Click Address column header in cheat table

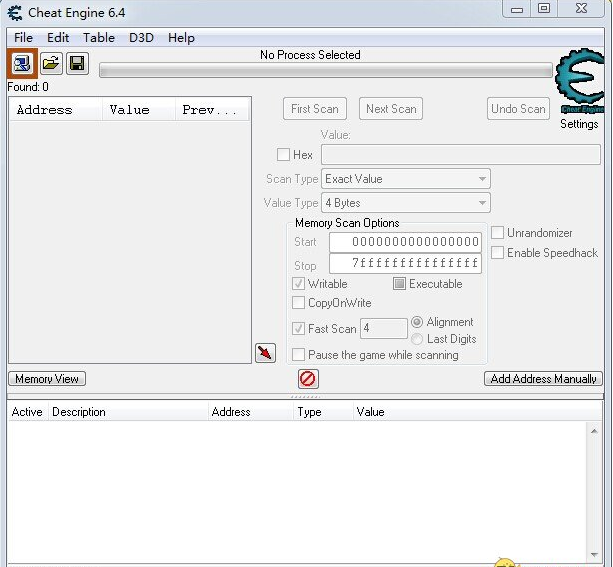(x=251, y=412)
